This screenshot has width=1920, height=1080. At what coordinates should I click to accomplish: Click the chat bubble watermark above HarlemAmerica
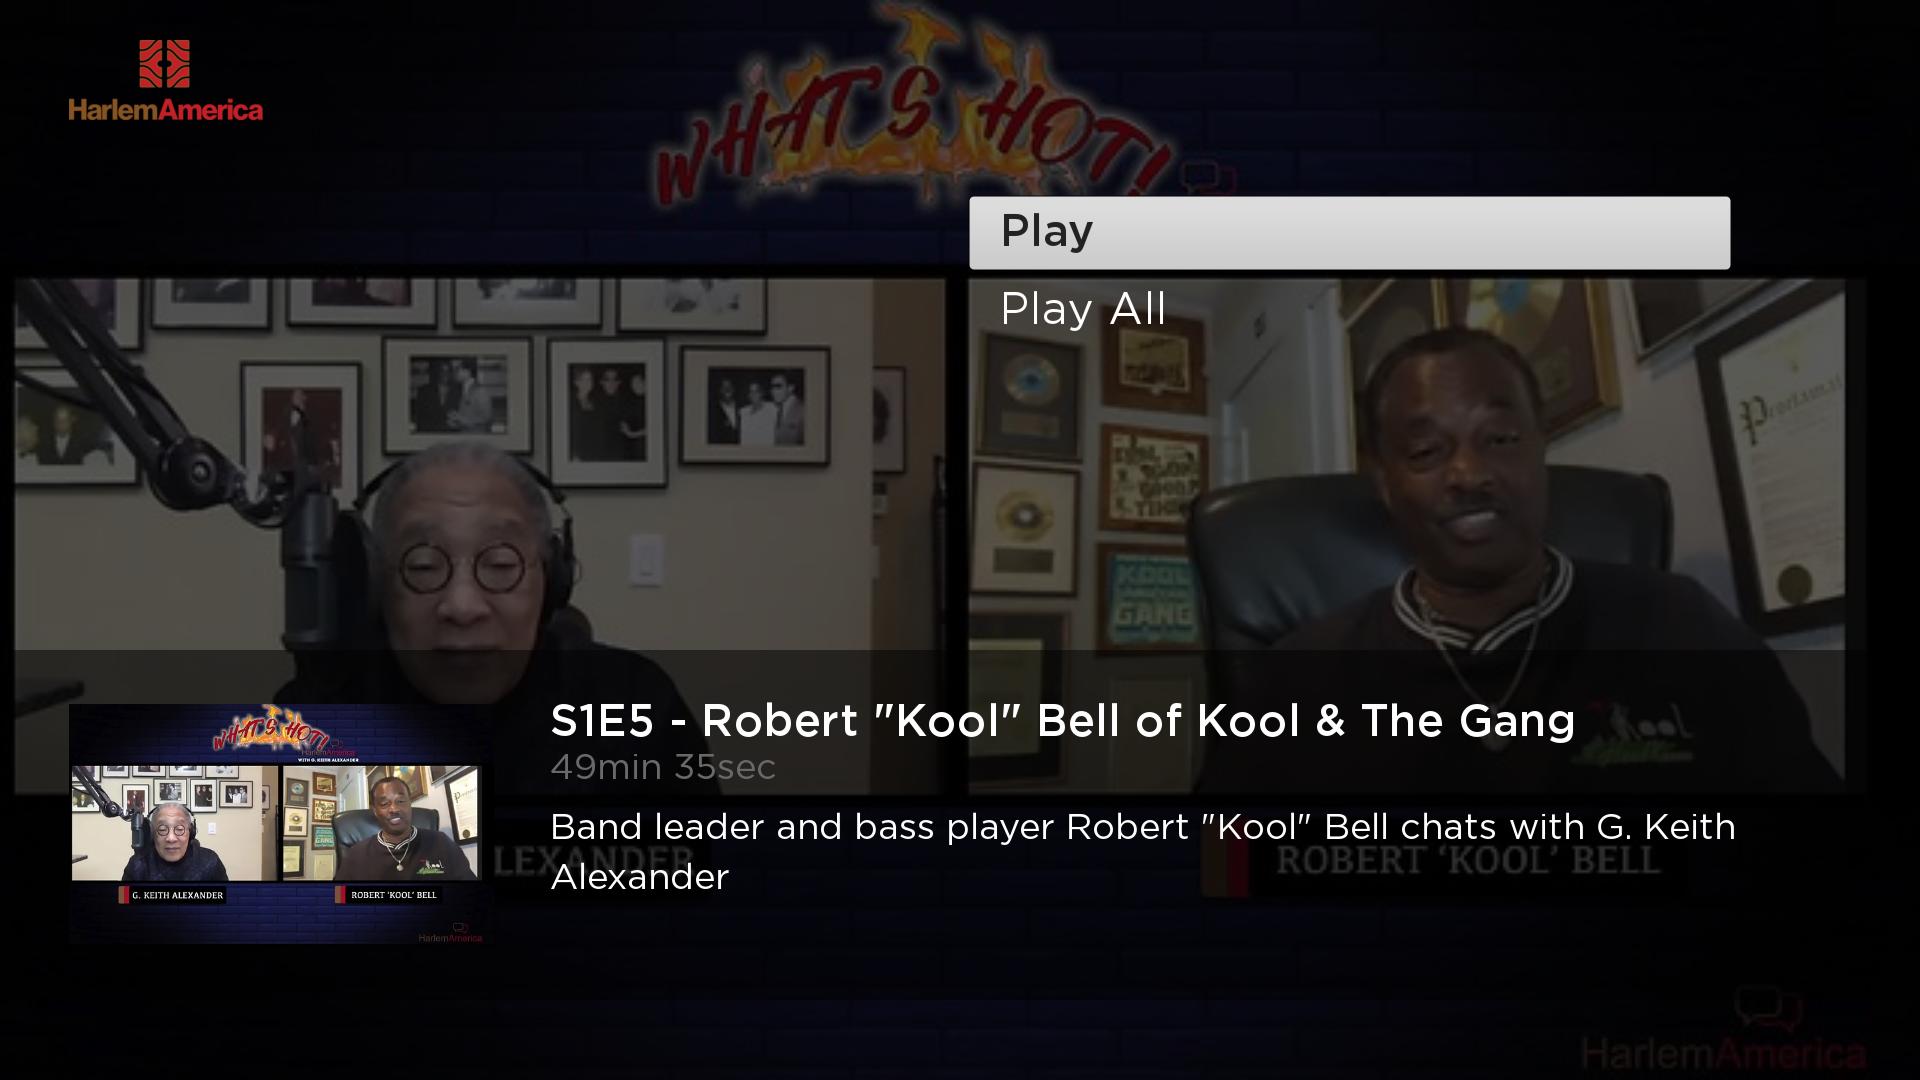pyautogui.click(x=1768, y=1011)
